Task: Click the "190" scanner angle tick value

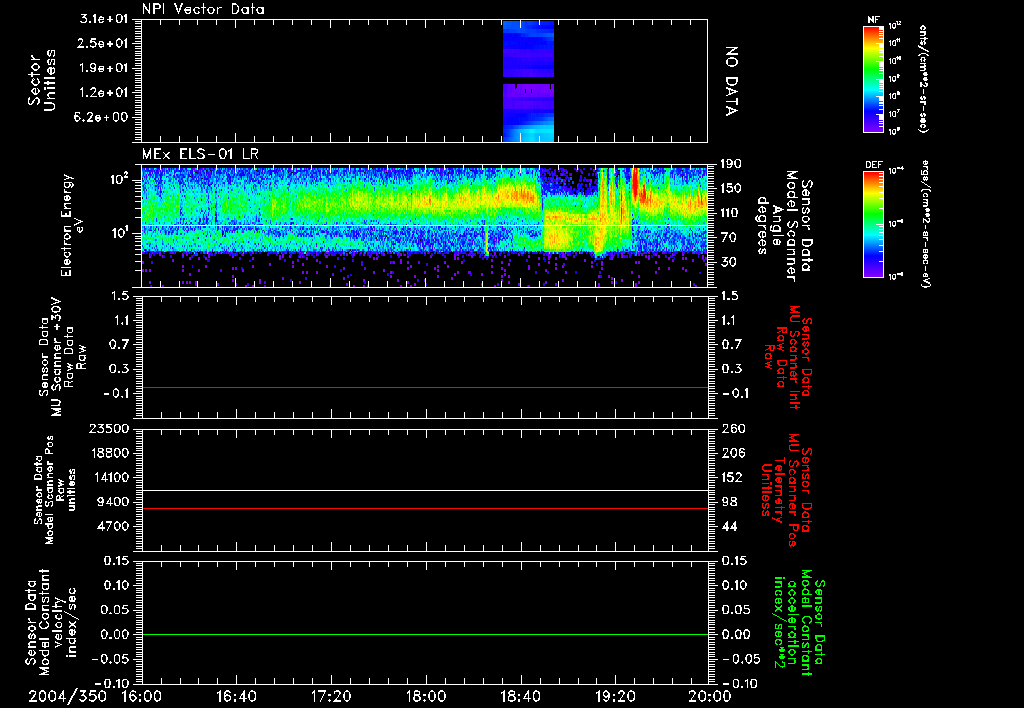Action: tap(731, 164)
